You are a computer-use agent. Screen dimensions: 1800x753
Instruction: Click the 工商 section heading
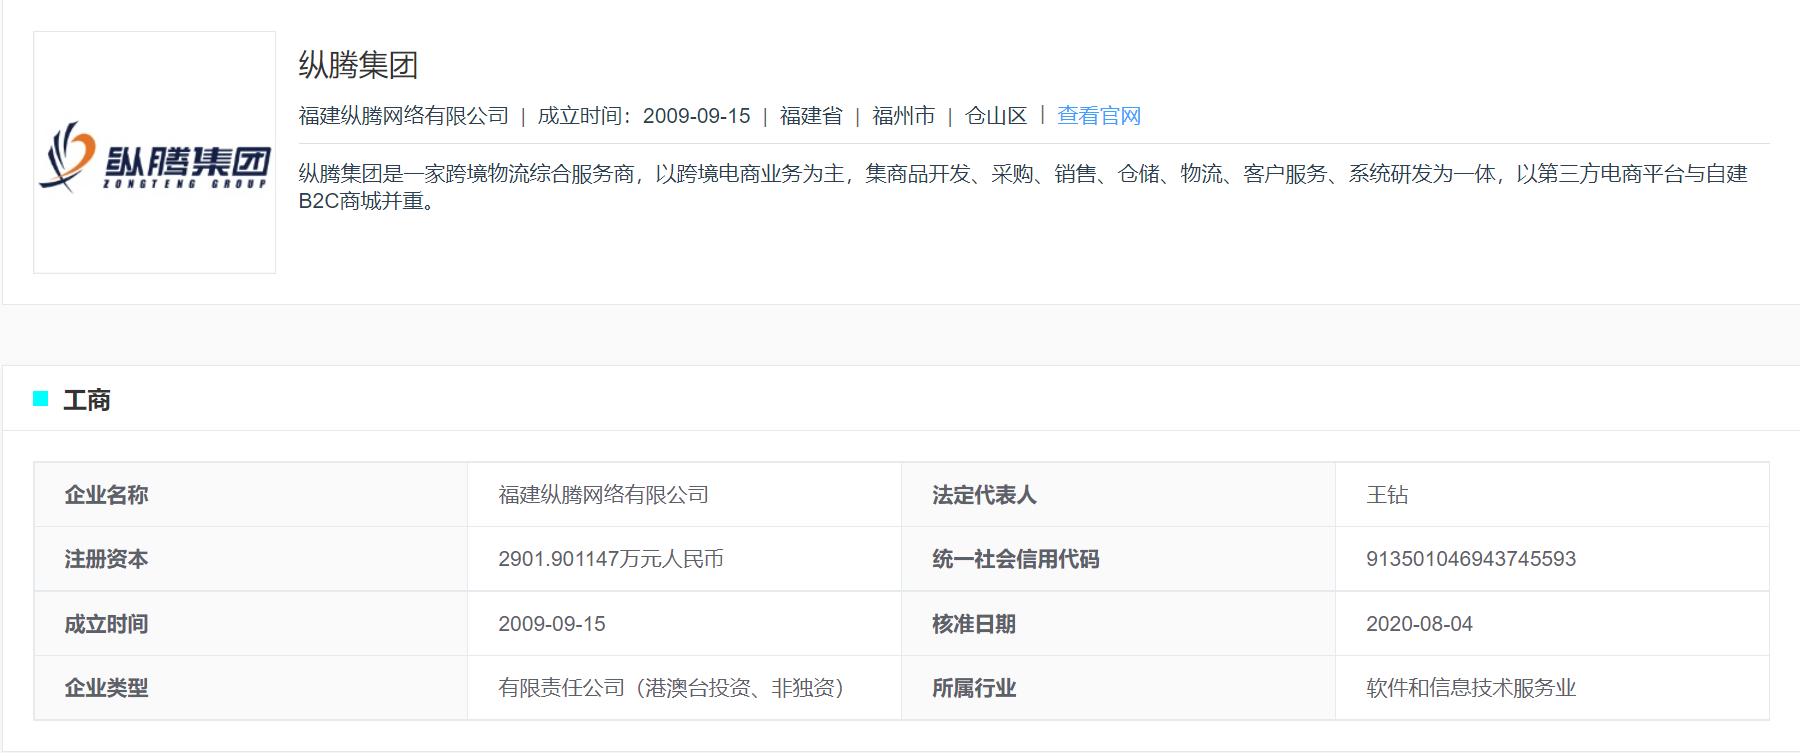point(87,400)
